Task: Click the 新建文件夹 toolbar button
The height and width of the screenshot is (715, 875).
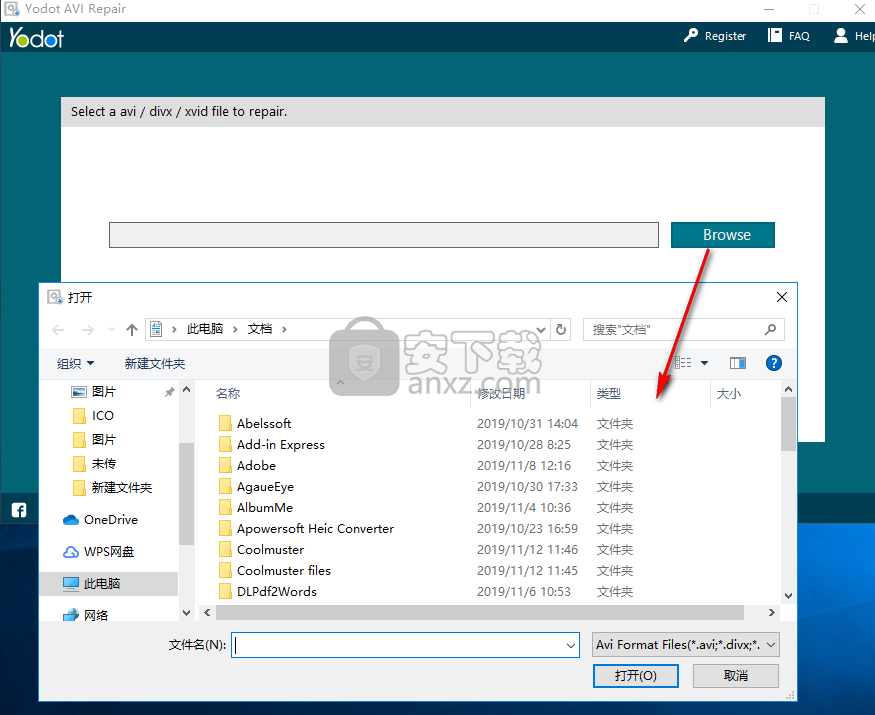Action: coord(155,363)
